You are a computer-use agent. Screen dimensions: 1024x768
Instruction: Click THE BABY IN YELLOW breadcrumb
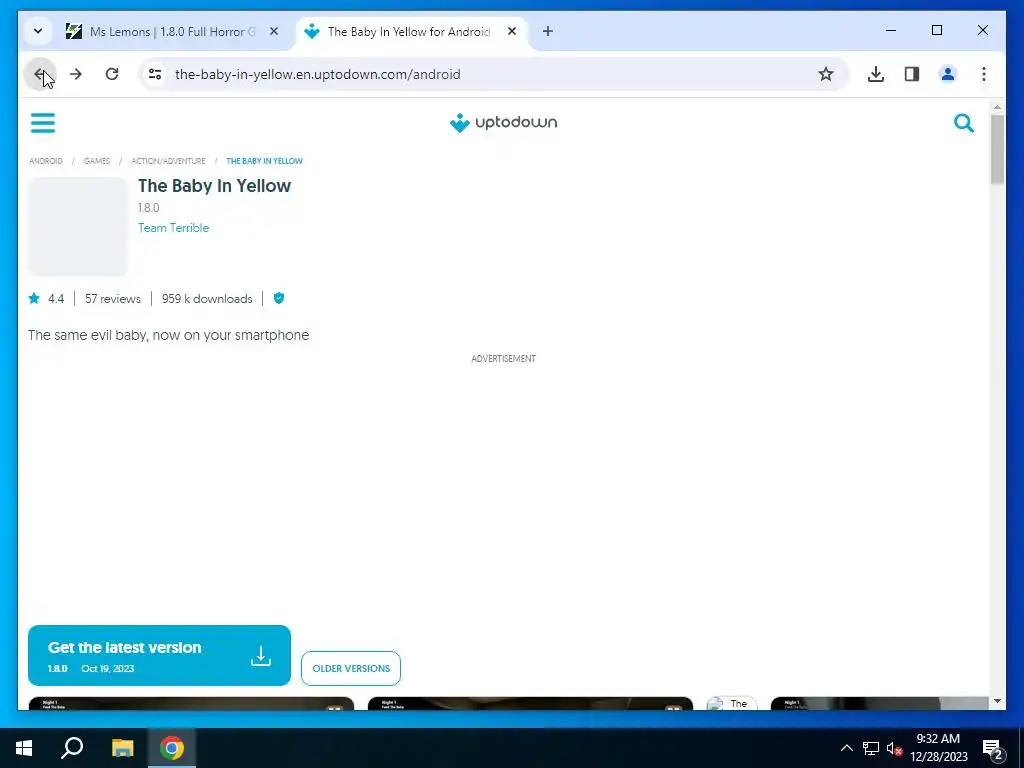264,161
